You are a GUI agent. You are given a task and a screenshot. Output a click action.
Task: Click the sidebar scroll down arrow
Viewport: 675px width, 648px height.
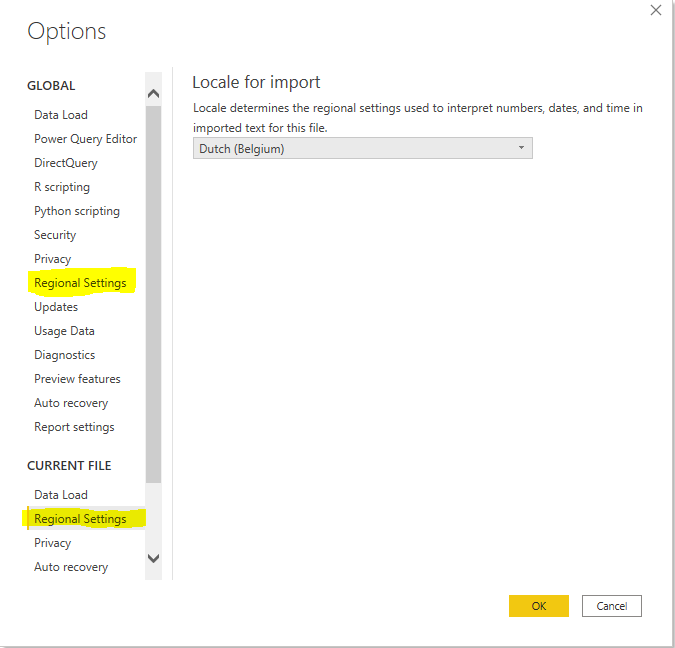click(x=153, y=558)
